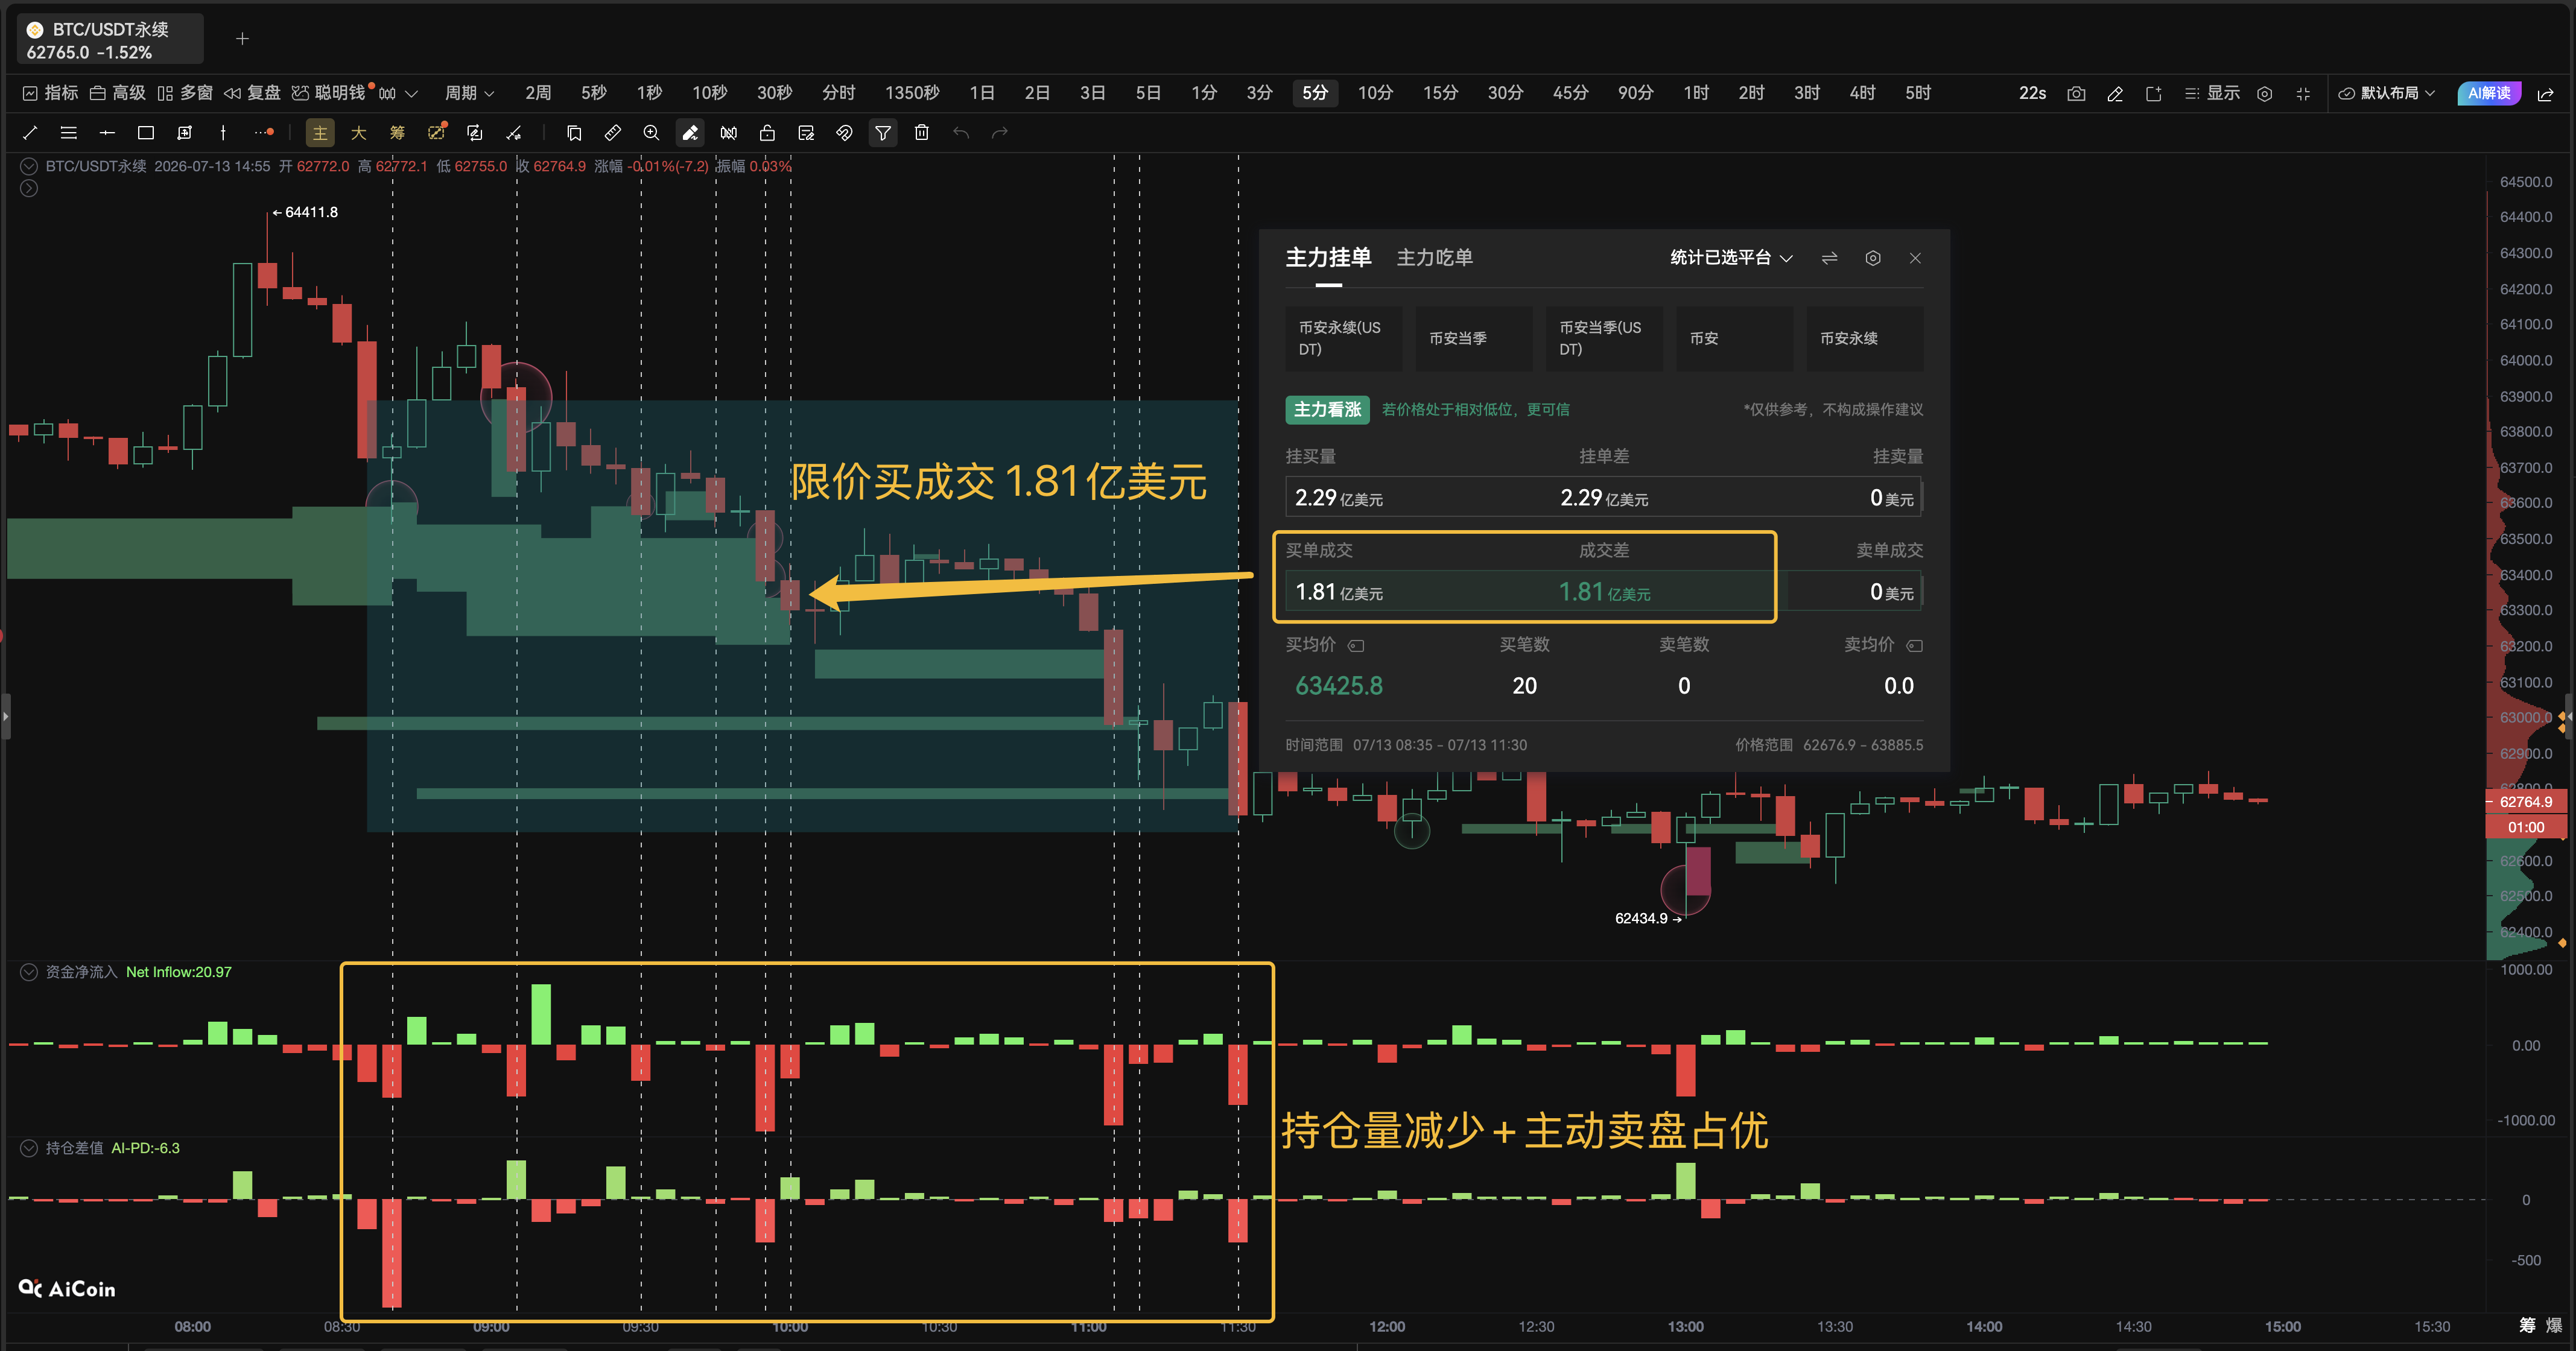Click the 62764.9 current price marker
The height and width of the screenshot is (1351, 2576).
[x=2525, y=802]
